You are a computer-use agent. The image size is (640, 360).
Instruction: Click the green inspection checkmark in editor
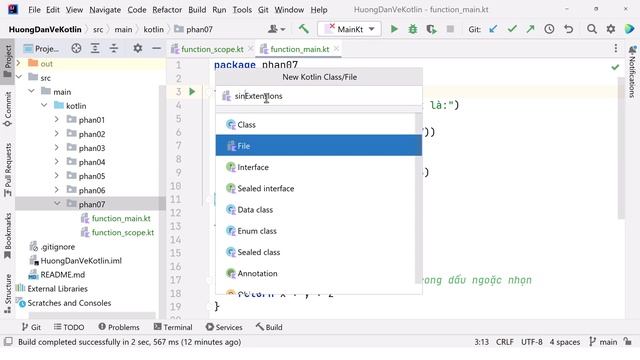[615, 67]
